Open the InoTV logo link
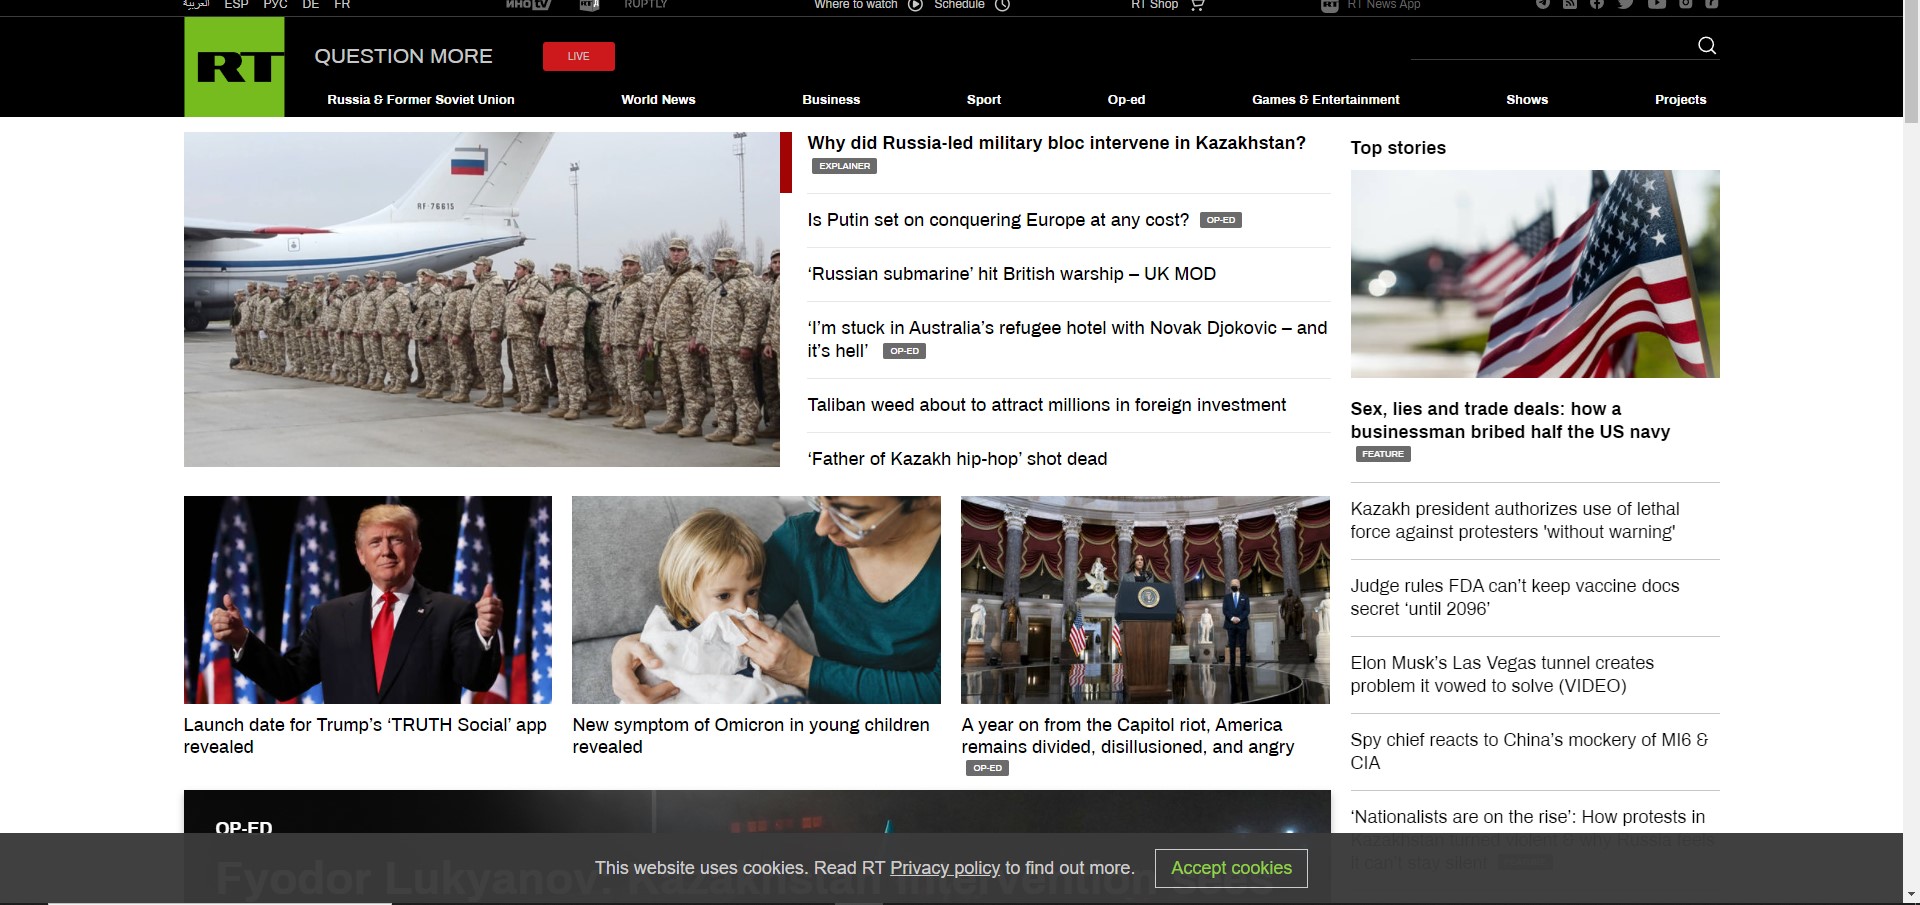 pos(528,4)
